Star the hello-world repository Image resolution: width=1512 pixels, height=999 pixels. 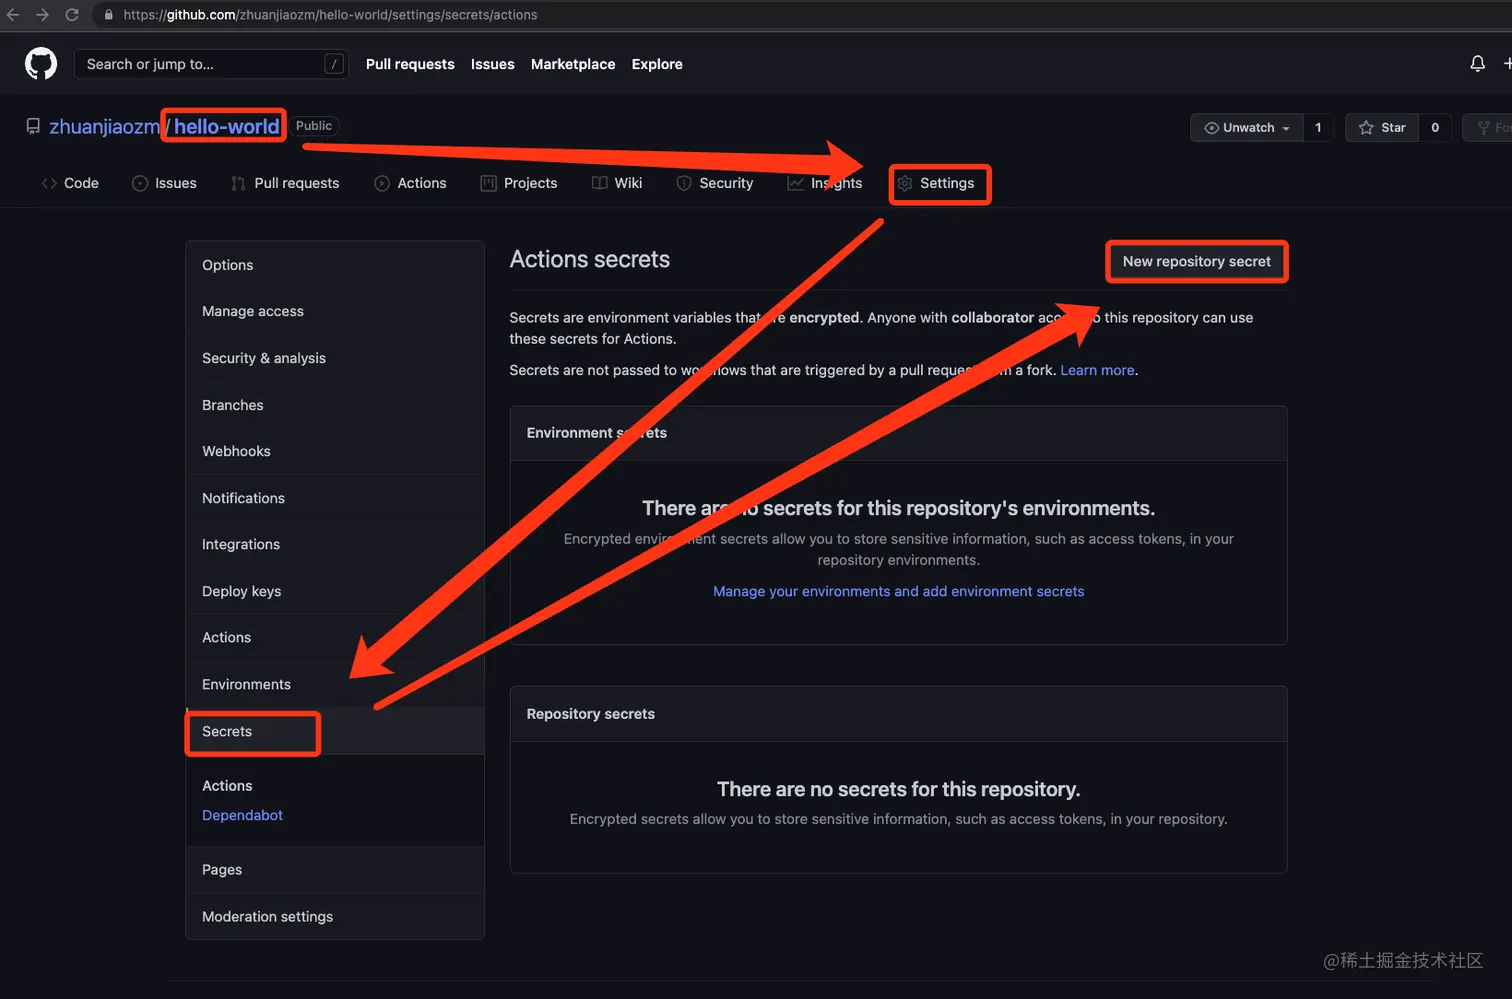pyautogui.click(x=1382, y=128)
